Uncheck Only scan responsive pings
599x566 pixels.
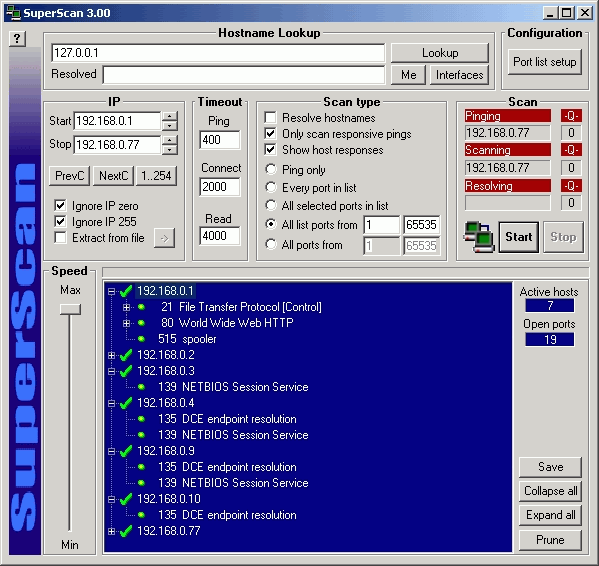point(270,134)
